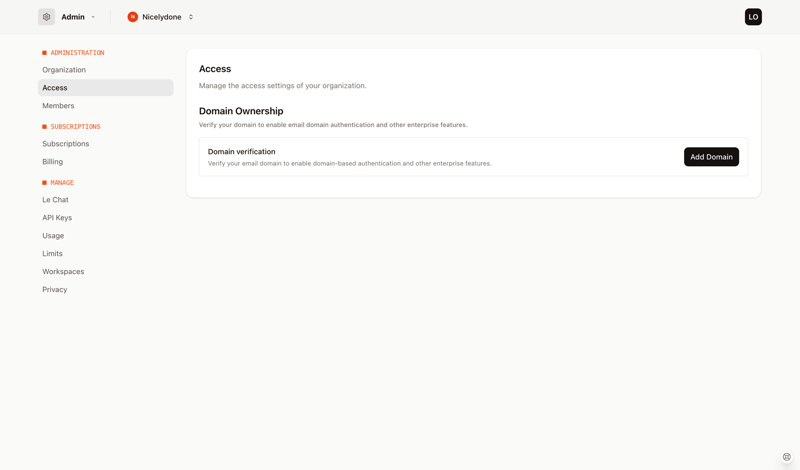View the Usage page

pos(53,236)
